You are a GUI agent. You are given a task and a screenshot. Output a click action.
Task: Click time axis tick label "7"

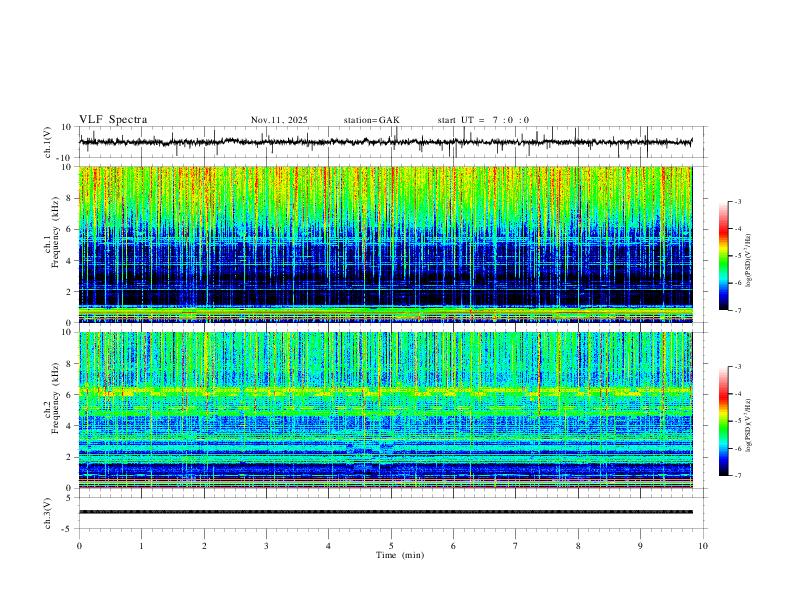click(x=516, y=546)
